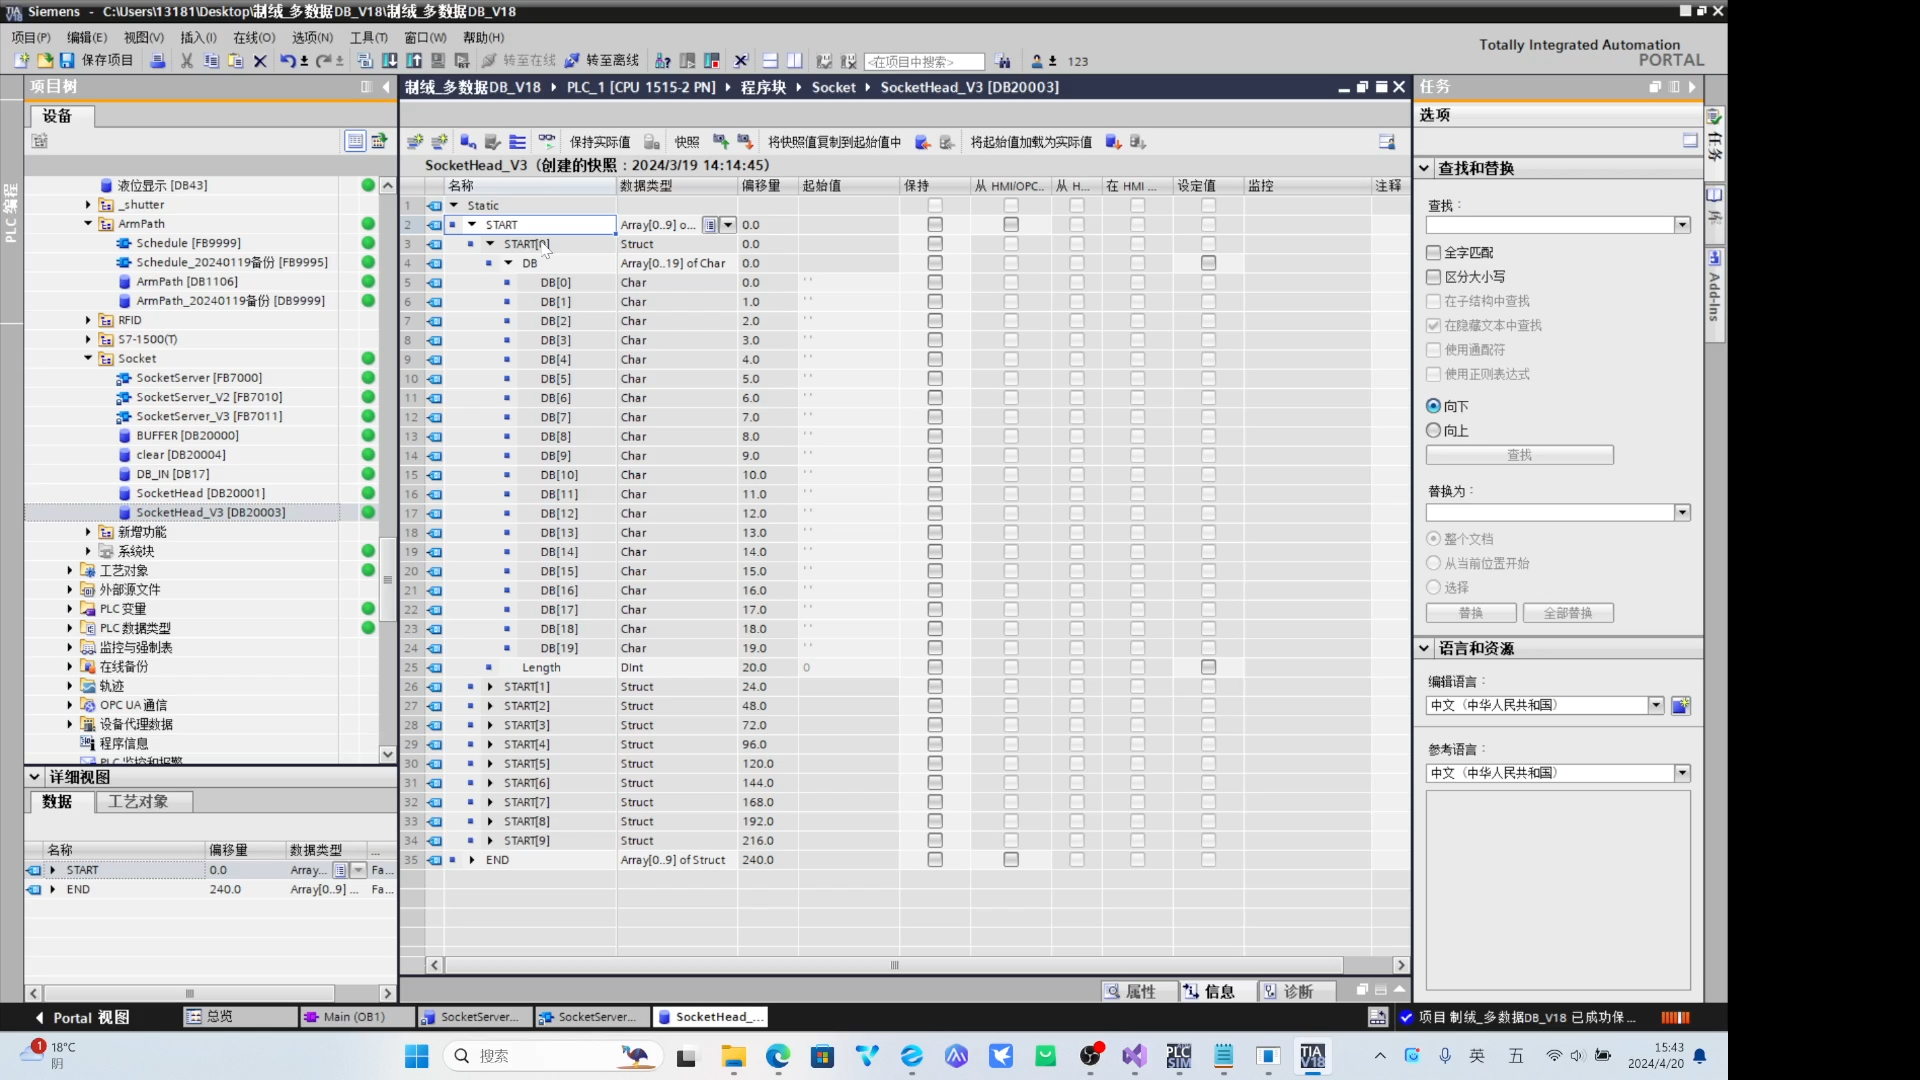Open PLCSIM from Windows taskbar
The height and width of the screenshot is (1080, 1920).
coord(1179,1056)
